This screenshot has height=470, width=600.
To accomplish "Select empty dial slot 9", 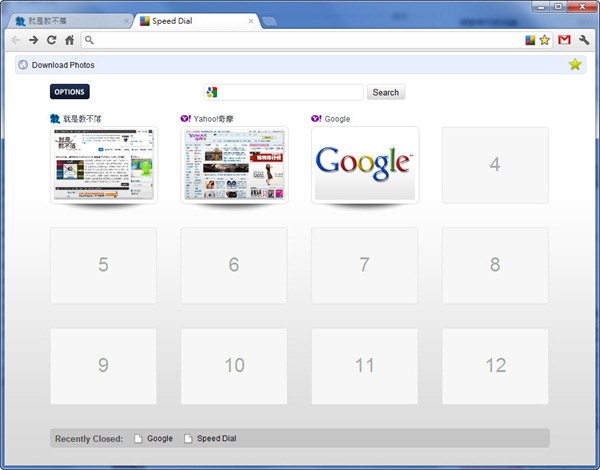I will coord(103,366).
